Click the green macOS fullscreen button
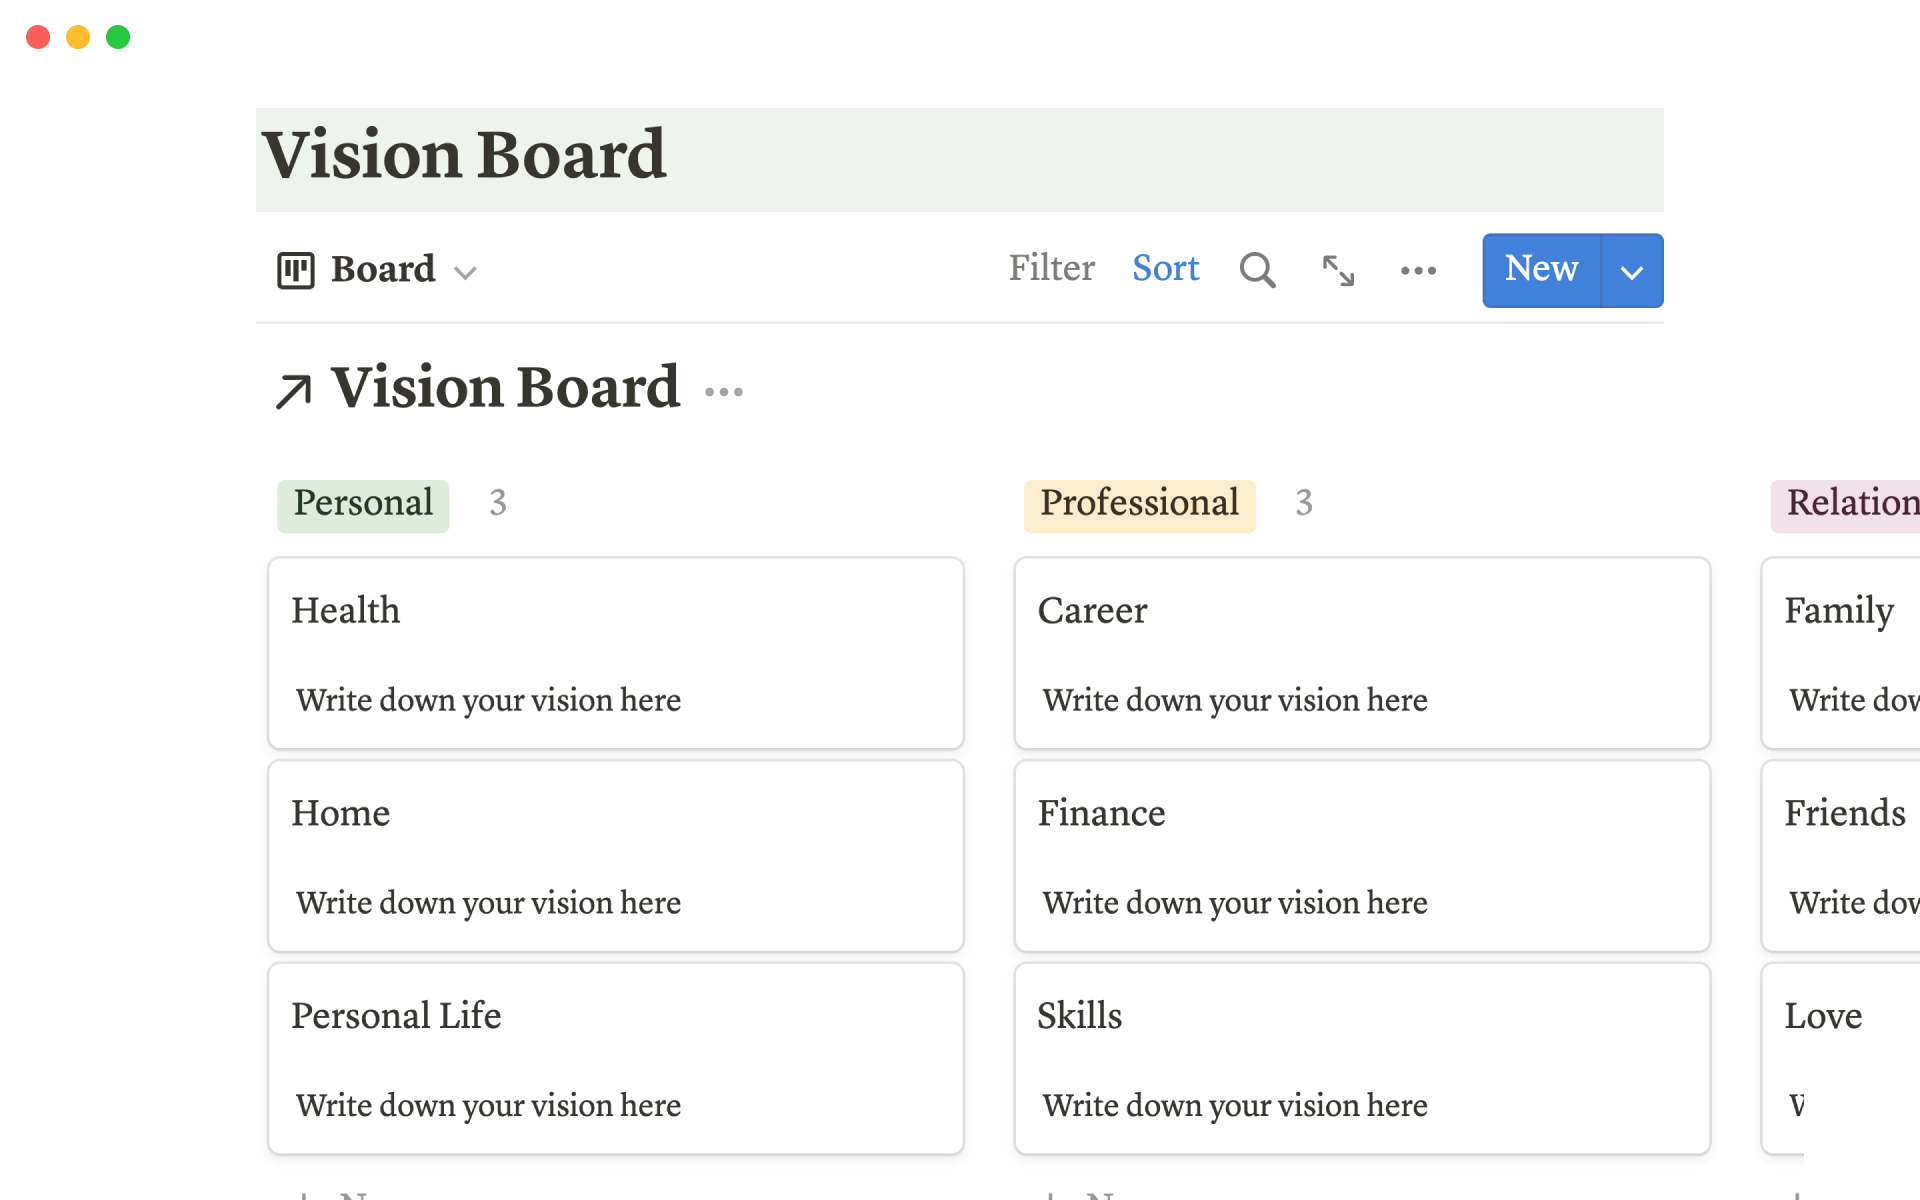1920x1200 pixels. coord(118,37)
